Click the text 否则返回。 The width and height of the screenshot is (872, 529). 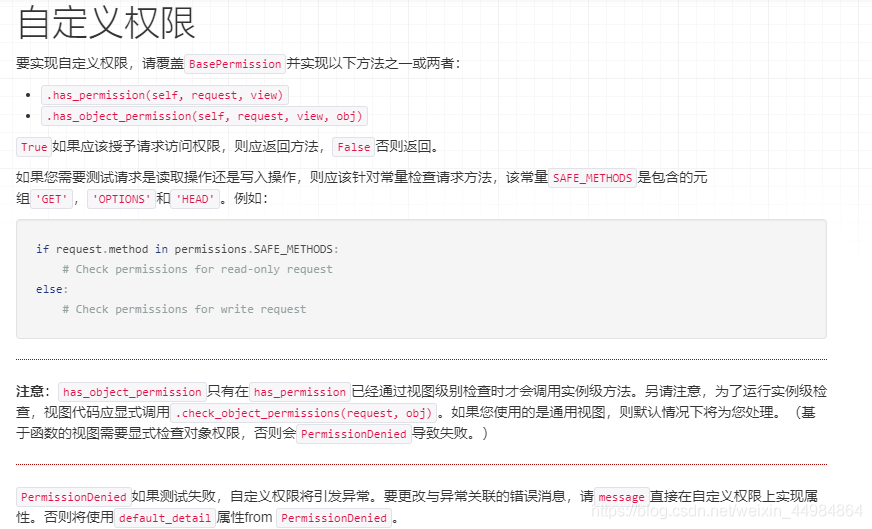tap(410, 146)
